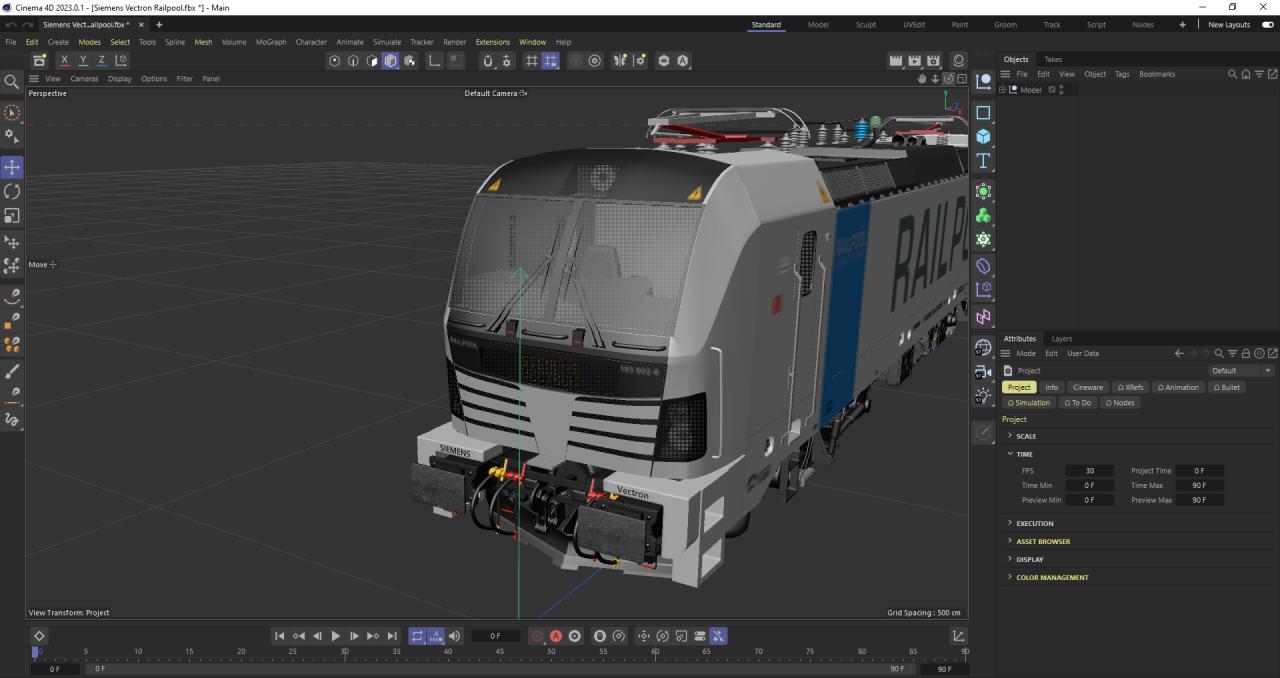Expand the SCALE section
Viewport: 1280px width, 678px height.
point(1026,436)
